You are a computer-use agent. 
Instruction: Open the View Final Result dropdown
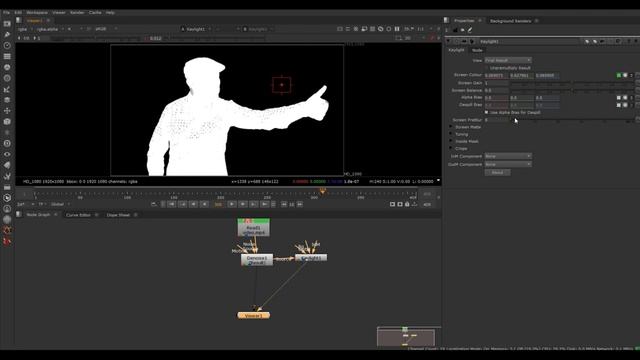(508, 60)
